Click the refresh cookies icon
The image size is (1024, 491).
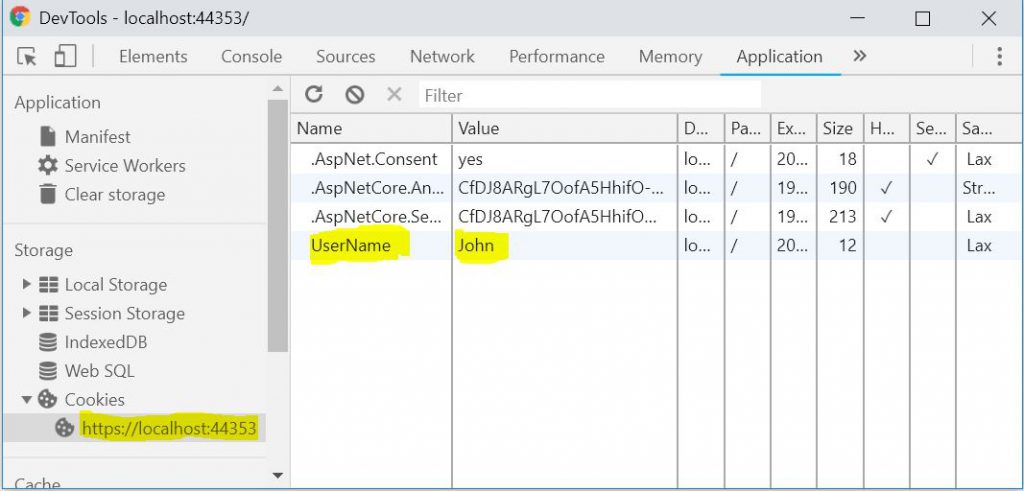tap(314, 95)
